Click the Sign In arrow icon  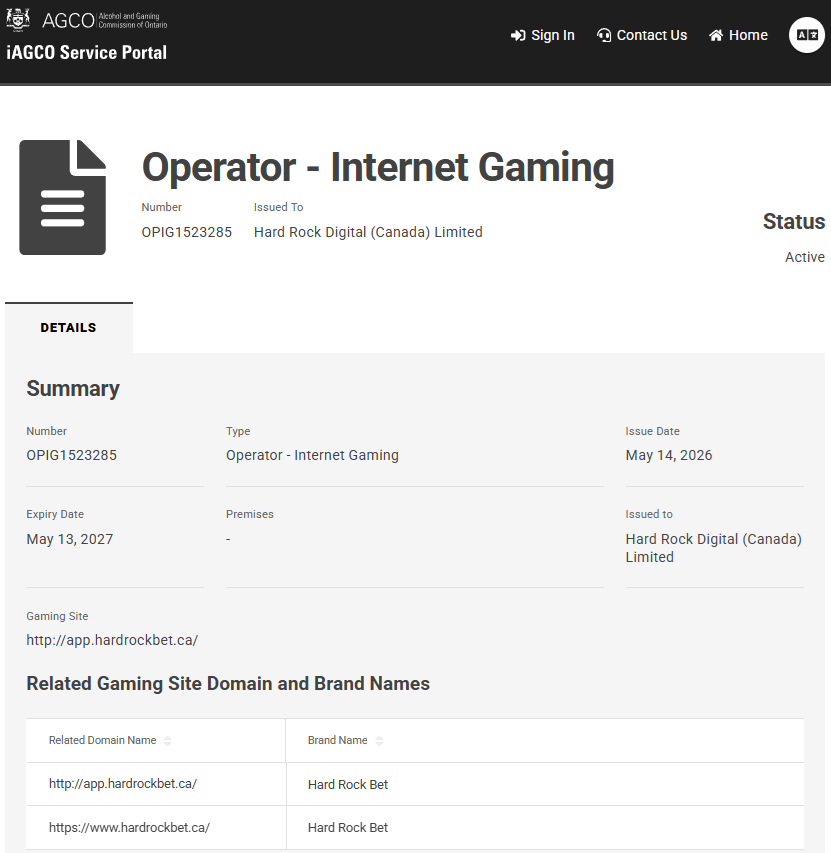(518, 35)
